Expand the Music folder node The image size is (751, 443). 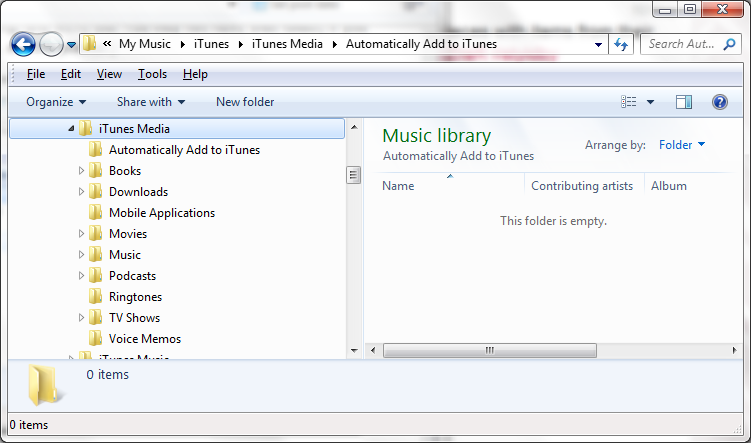point(81,255)
